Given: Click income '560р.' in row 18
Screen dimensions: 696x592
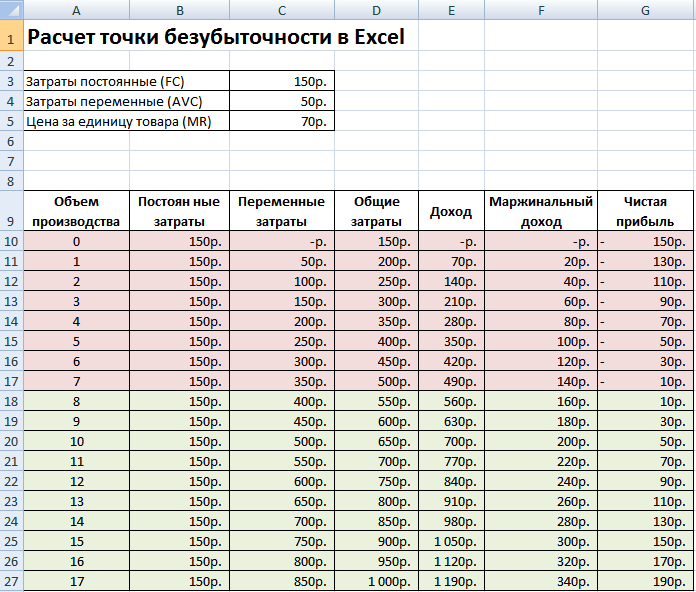Looking at the screenshot, I should 451,401.
